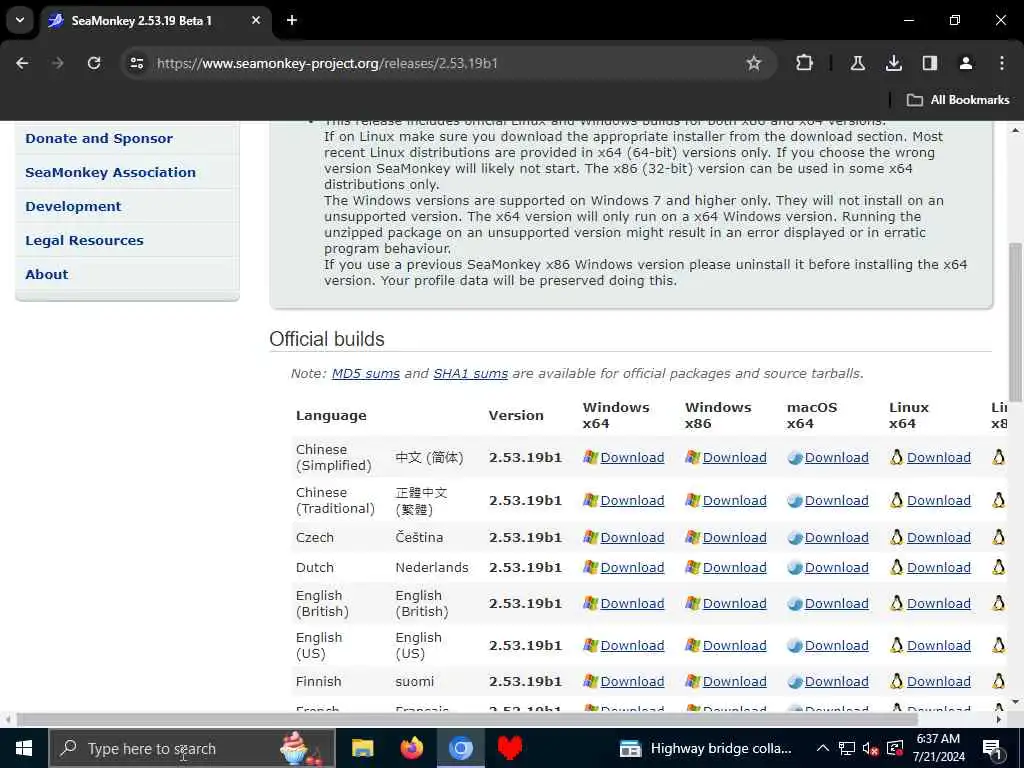The width and height of the screenshot is (1024, 768).
Task: Open Legal Resources sidebar link
Action: [x=84, y=240]
